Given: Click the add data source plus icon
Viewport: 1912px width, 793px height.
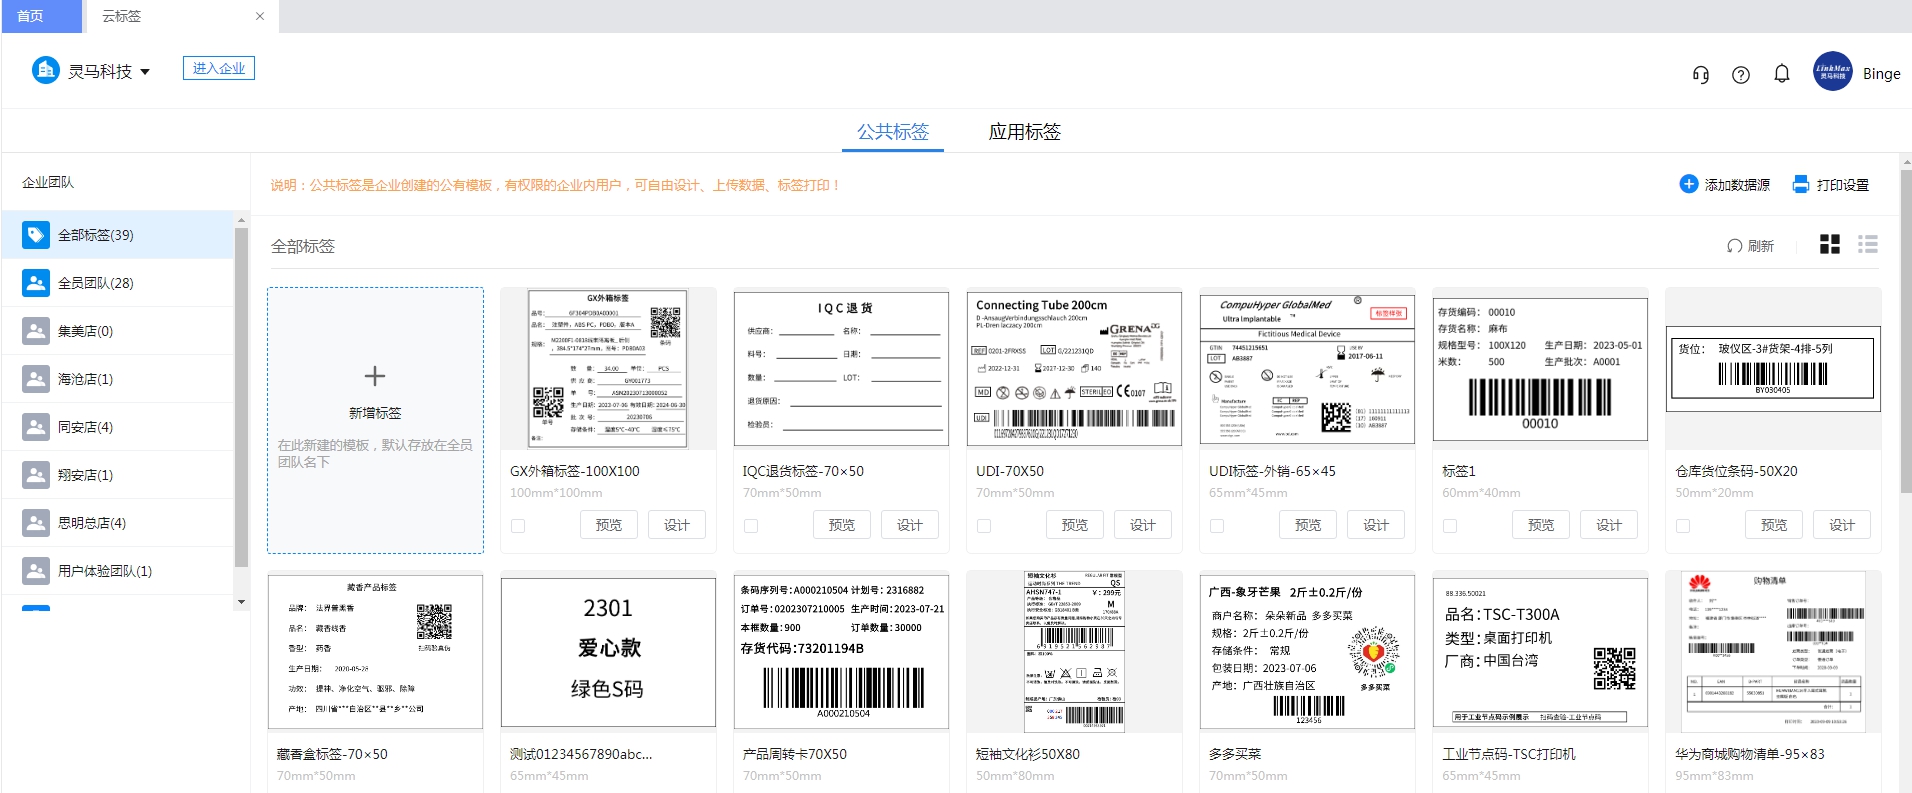Looking at the screenshot, I should [x=1689, y=184].
